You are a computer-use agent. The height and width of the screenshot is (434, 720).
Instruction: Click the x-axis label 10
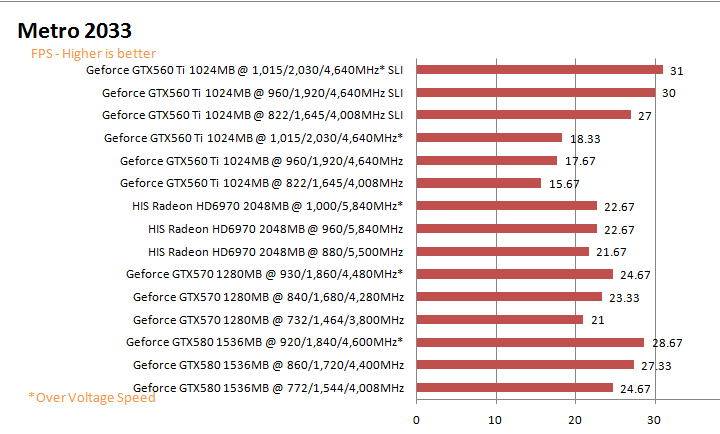(x=495, y=420)
